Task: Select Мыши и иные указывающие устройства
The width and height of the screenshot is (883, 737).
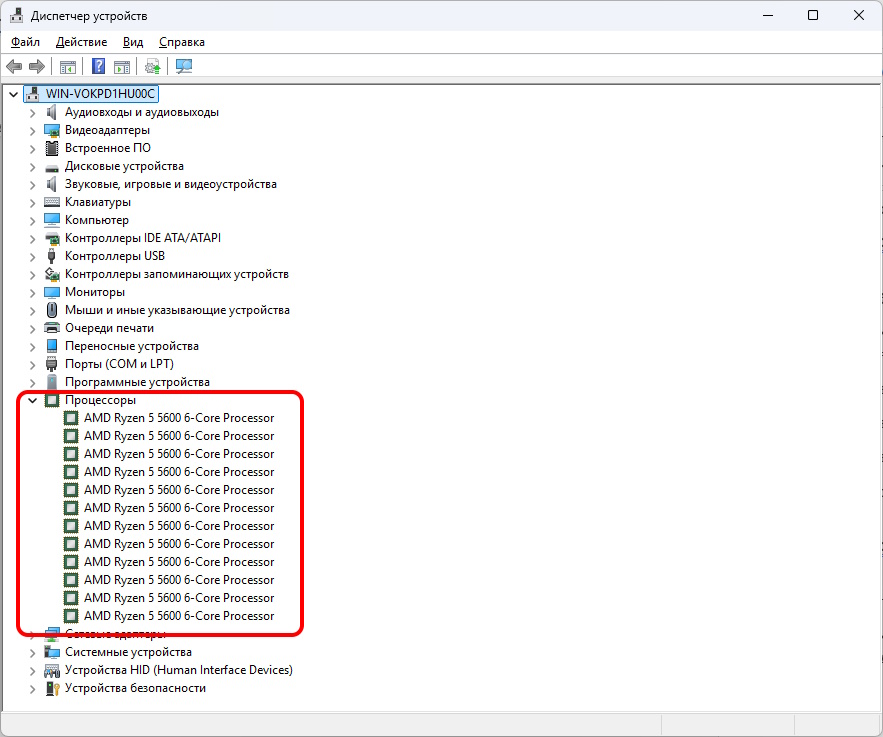Action: pyautogui.click(x=177, y=310)
